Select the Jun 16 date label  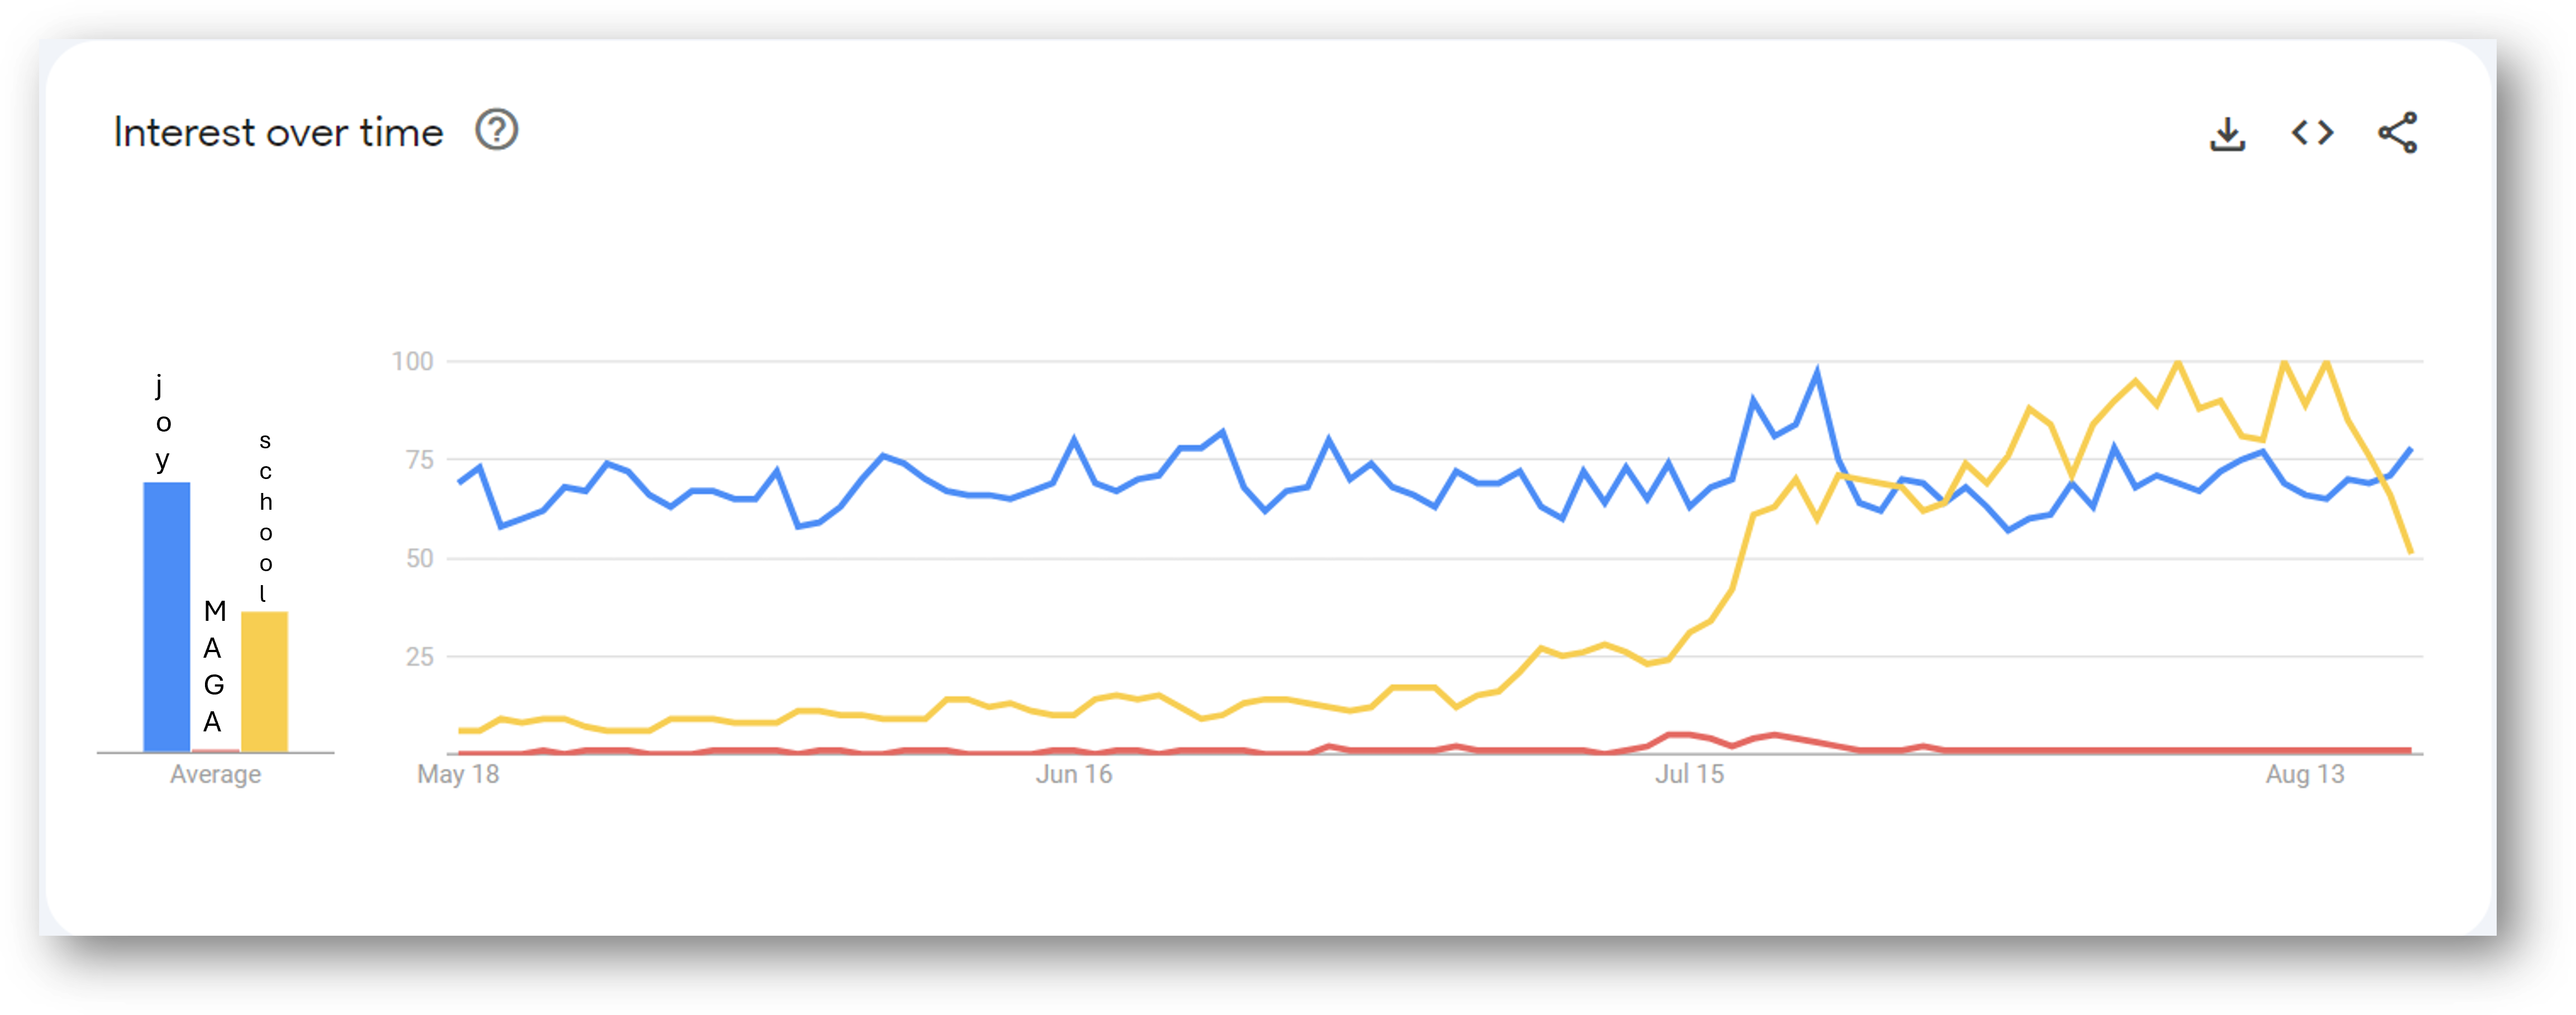click(1074, 774)
